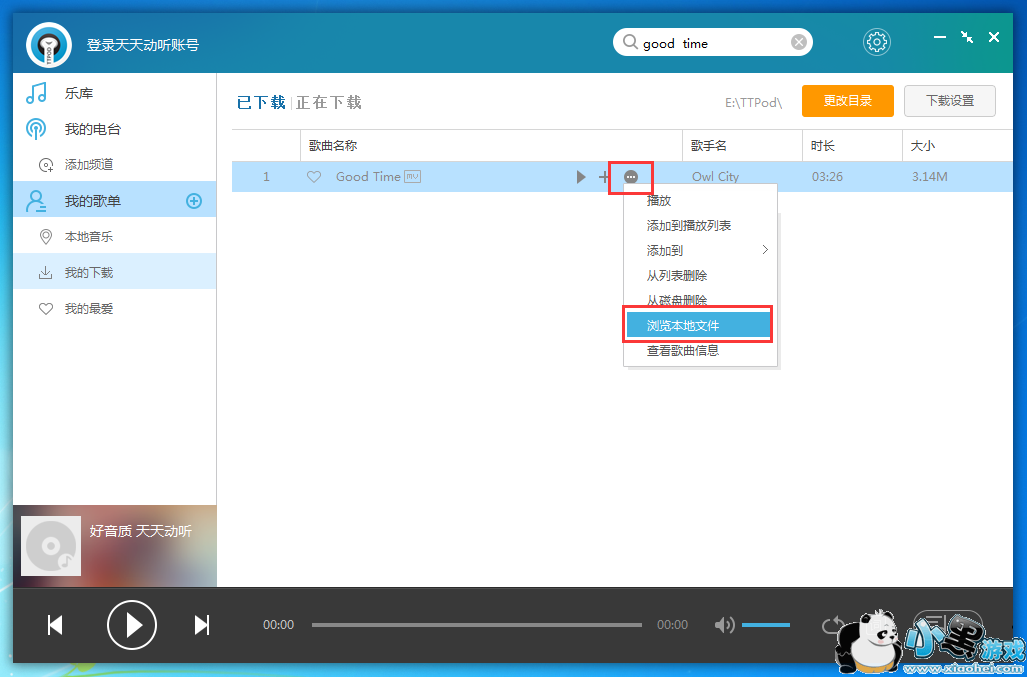Choose 浏览本地文件 menu entry
This screenshot has width=1027, height=677.
[698, 325]
